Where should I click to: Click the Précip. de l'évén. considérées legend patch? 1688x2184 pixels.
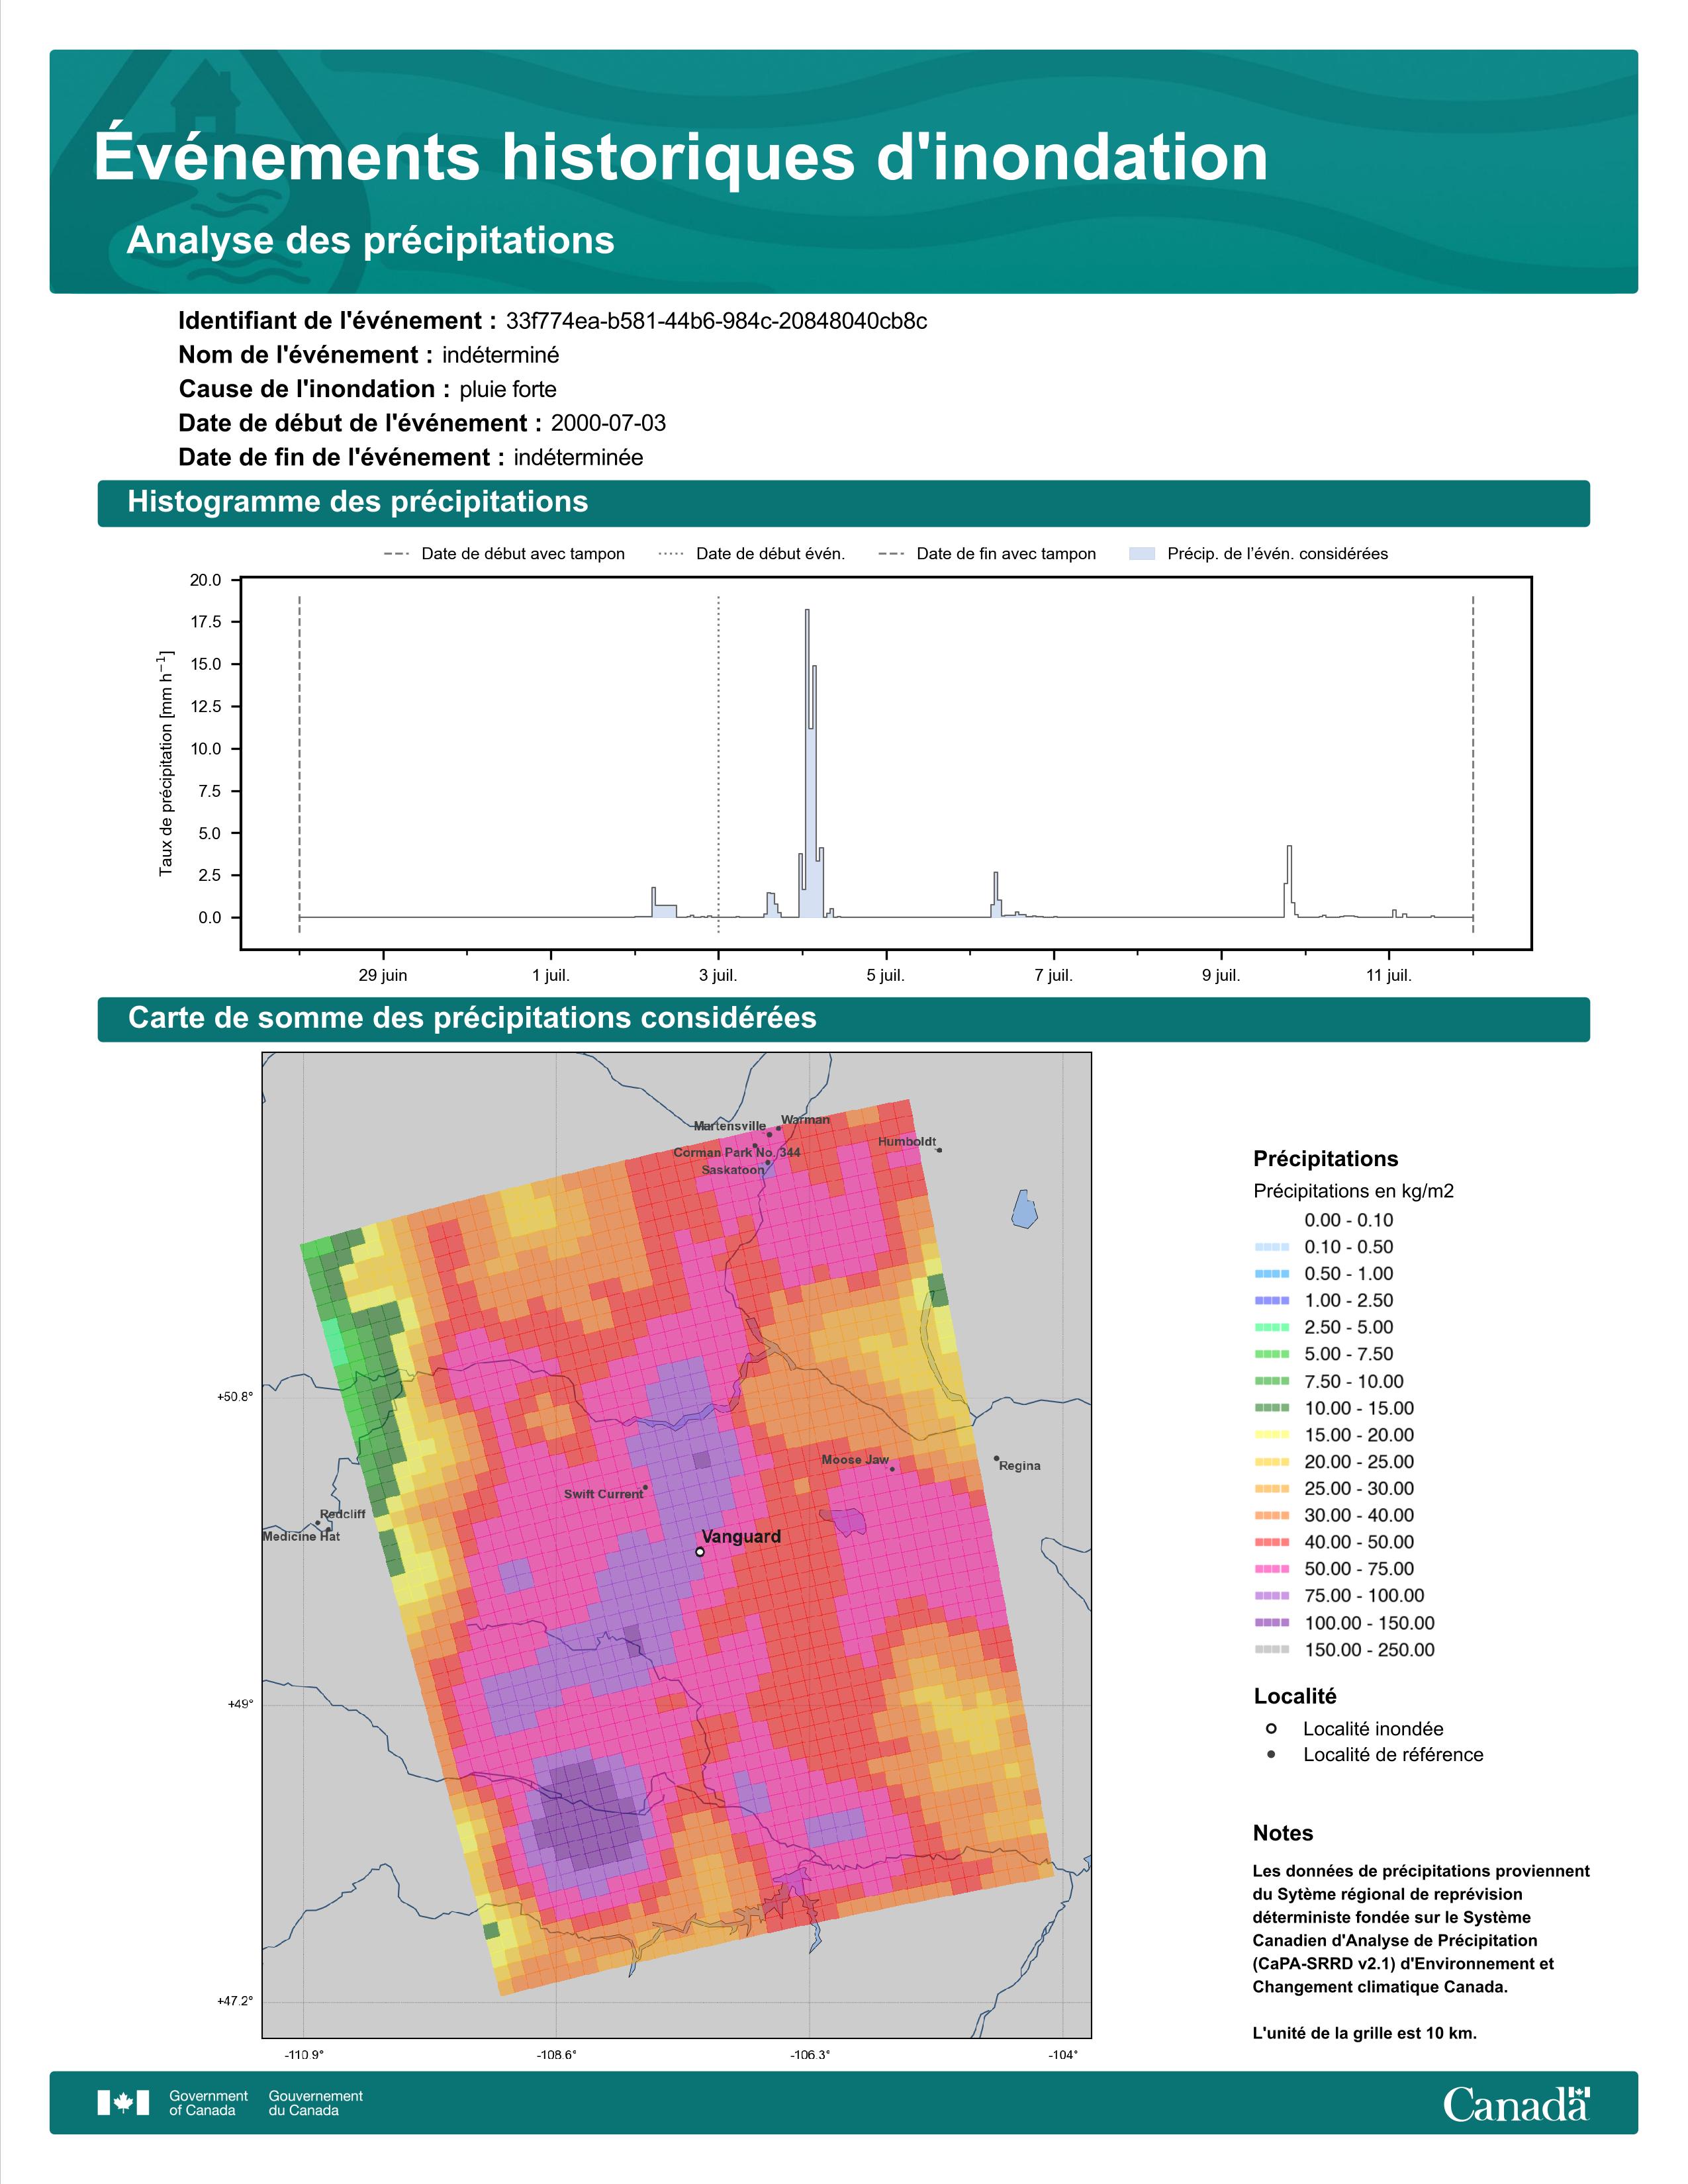[x=1141, y=554]
